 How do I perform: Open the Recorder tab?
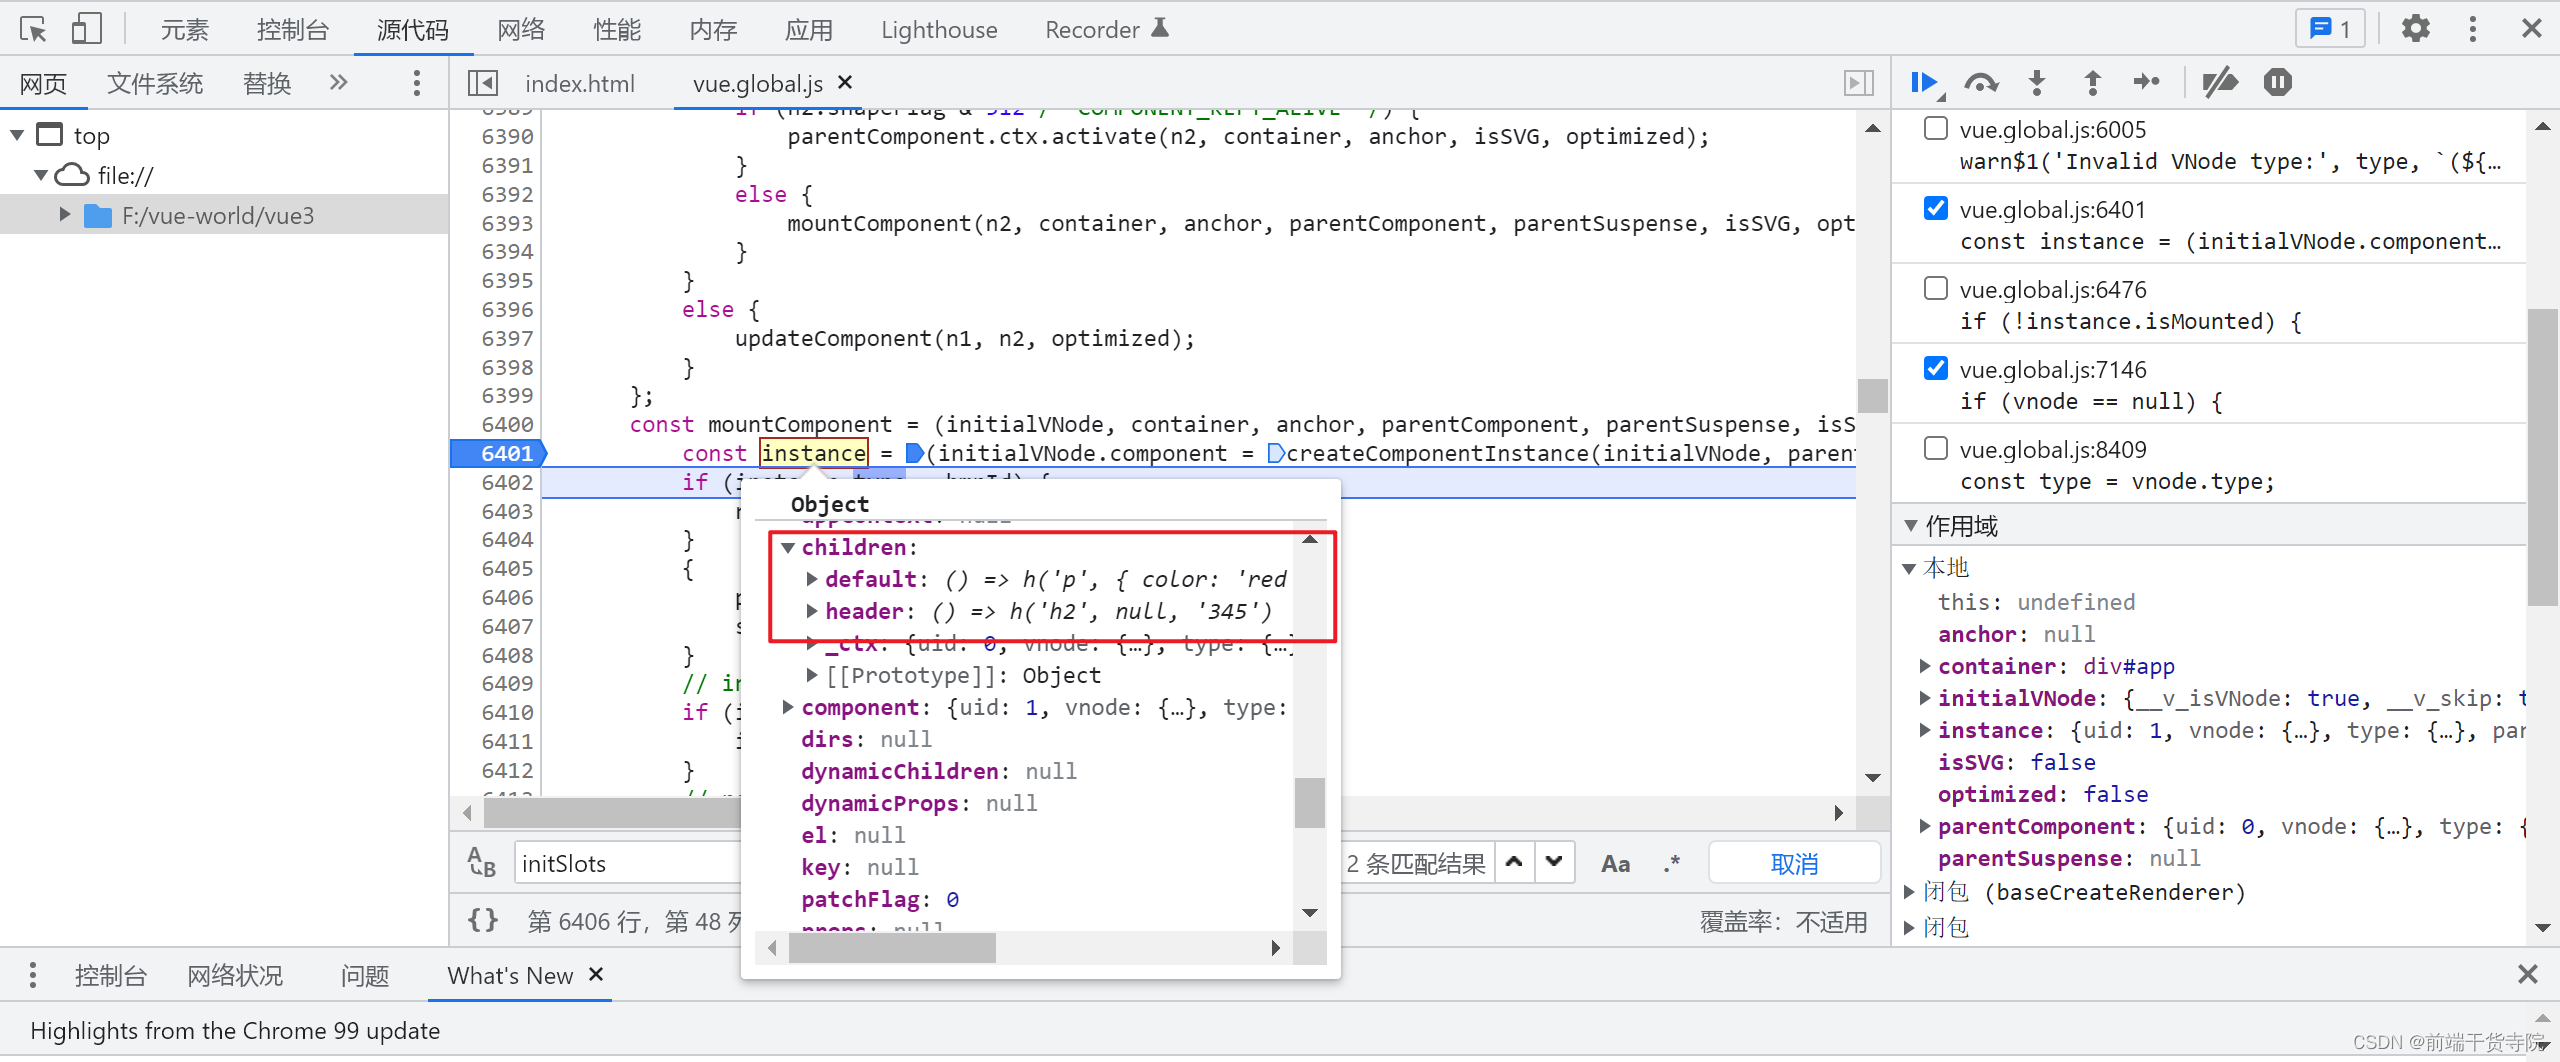pos(1106,30)
